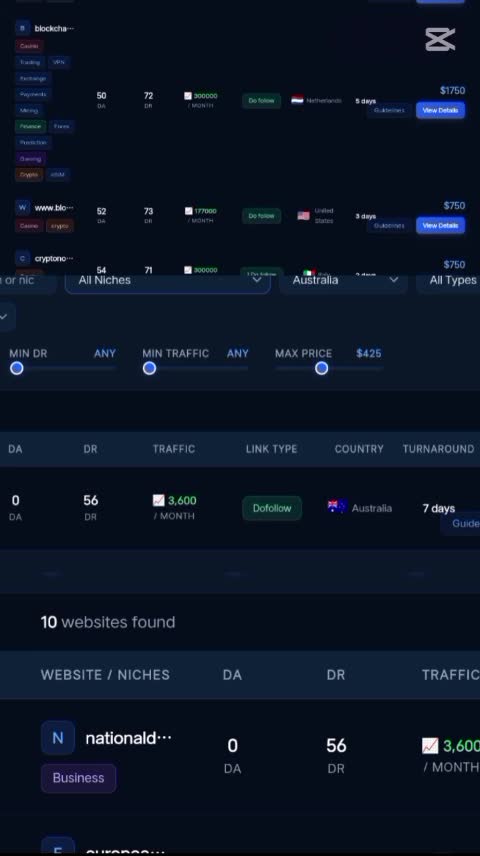Sort by the TURNAROUND column header
Screen dimensions: 480x856
pyautogui.click(x=438, y=449)
